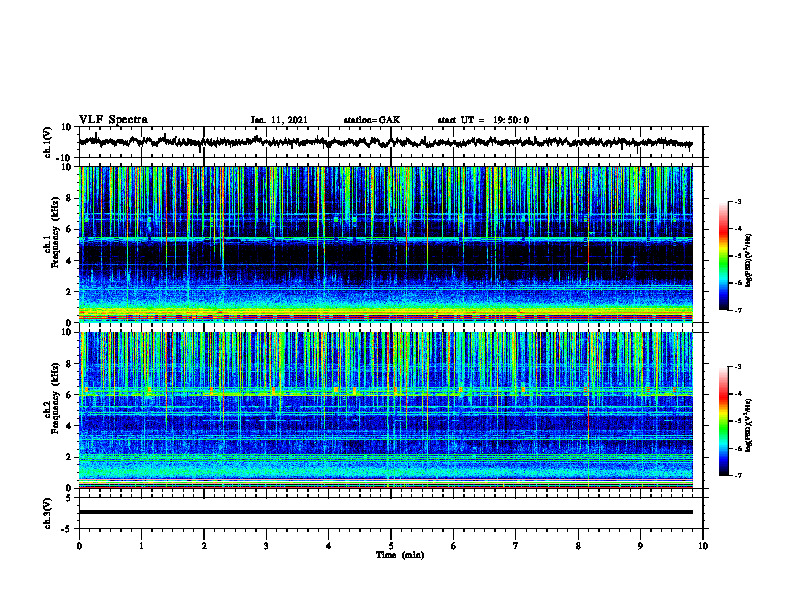The image size is (792, 612).
Task: Click time axis tick label "1"
Action: coord(141,546)
